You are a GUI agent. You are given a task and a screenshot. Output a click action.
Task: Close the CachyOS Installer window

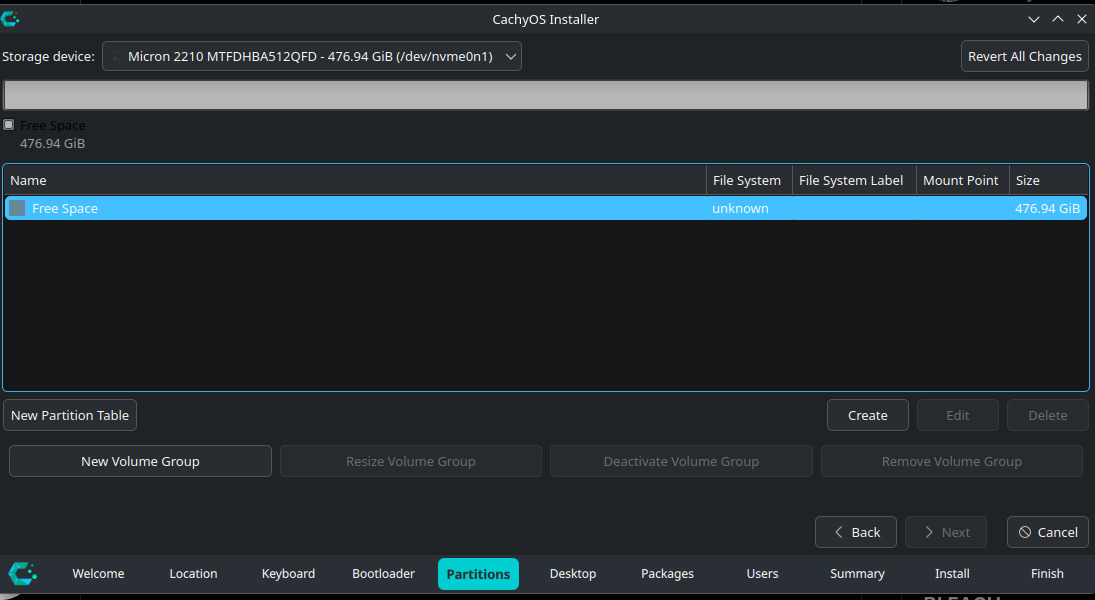coord(1082,20)
